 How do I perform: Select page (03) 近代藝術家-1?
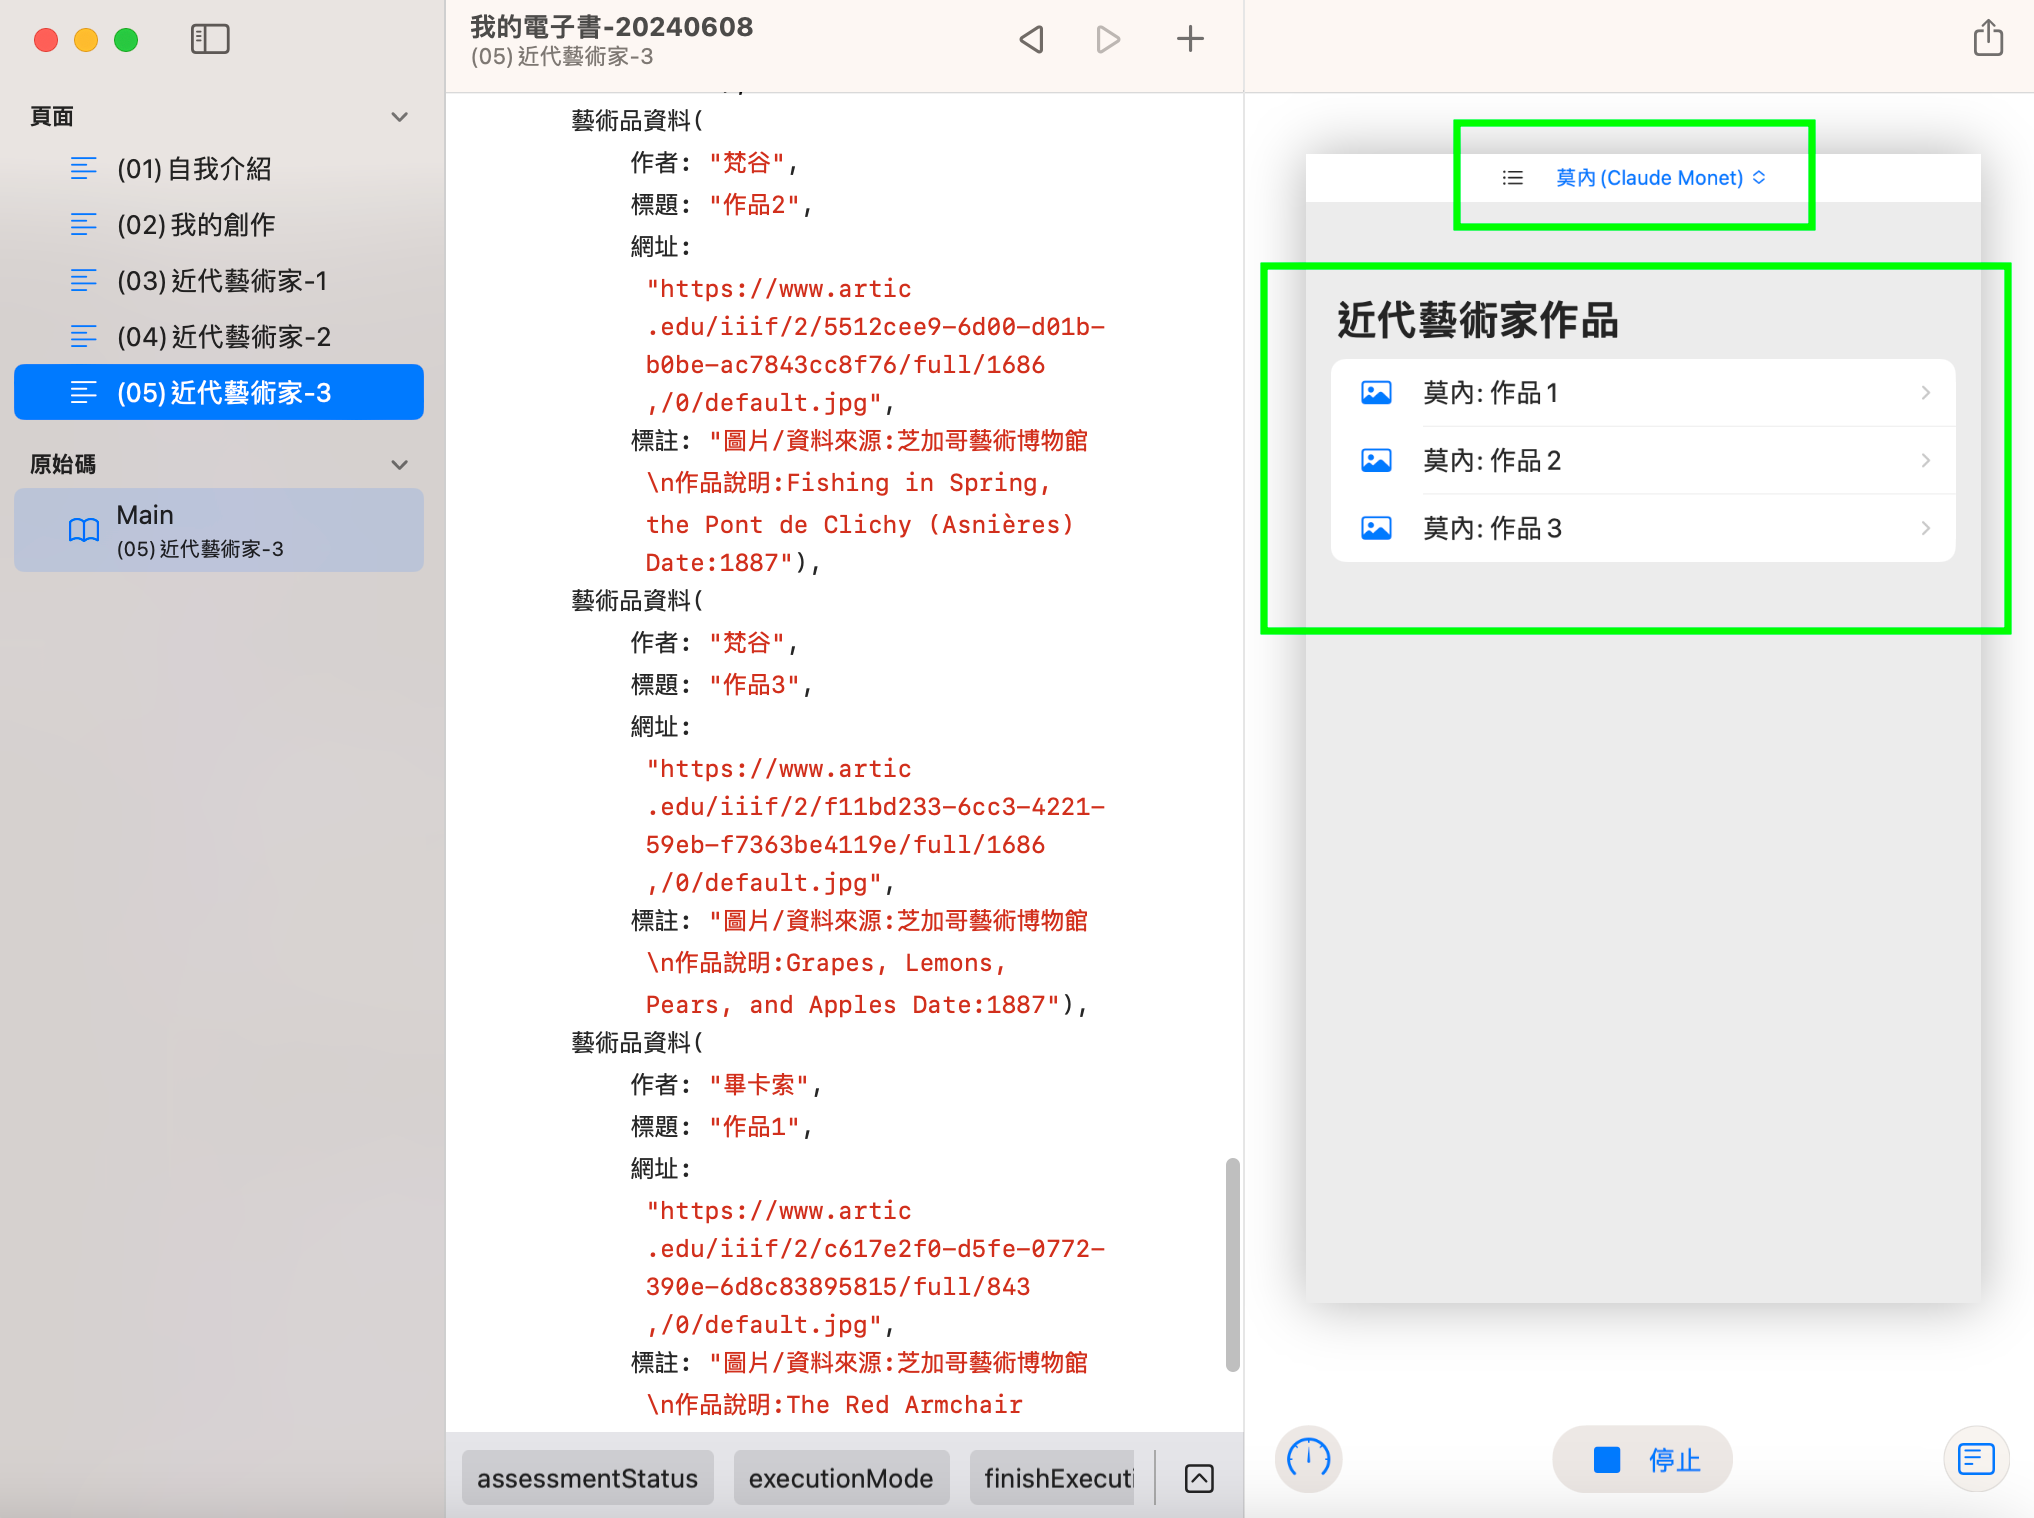(221, 281)
